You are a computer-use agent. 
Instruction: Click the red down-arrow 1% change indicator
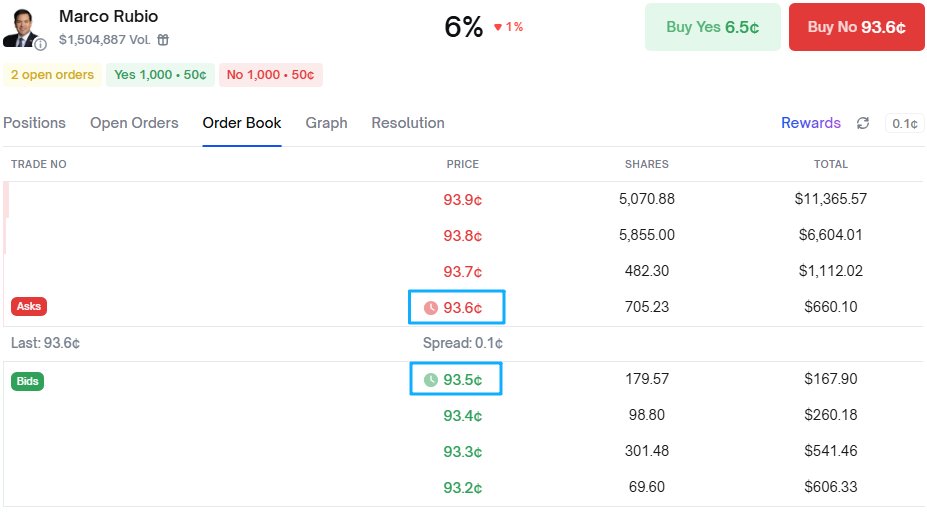click(508, 27)
